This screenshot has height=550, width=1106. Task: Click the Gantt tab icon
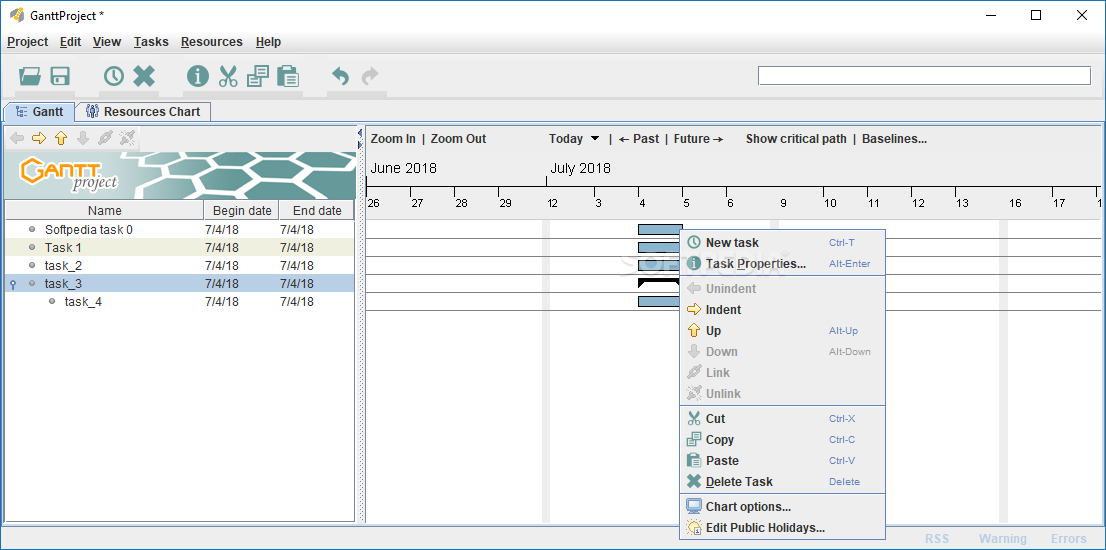pyautogui.click(x=21, y=111)
